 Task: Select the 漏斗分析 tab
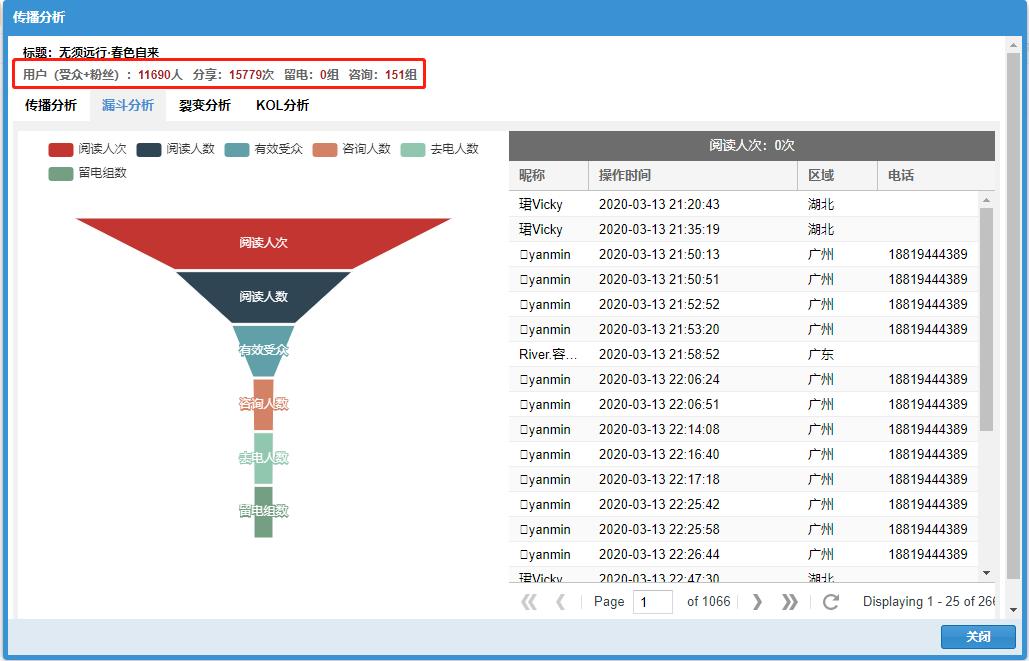[x=127, y=104]
